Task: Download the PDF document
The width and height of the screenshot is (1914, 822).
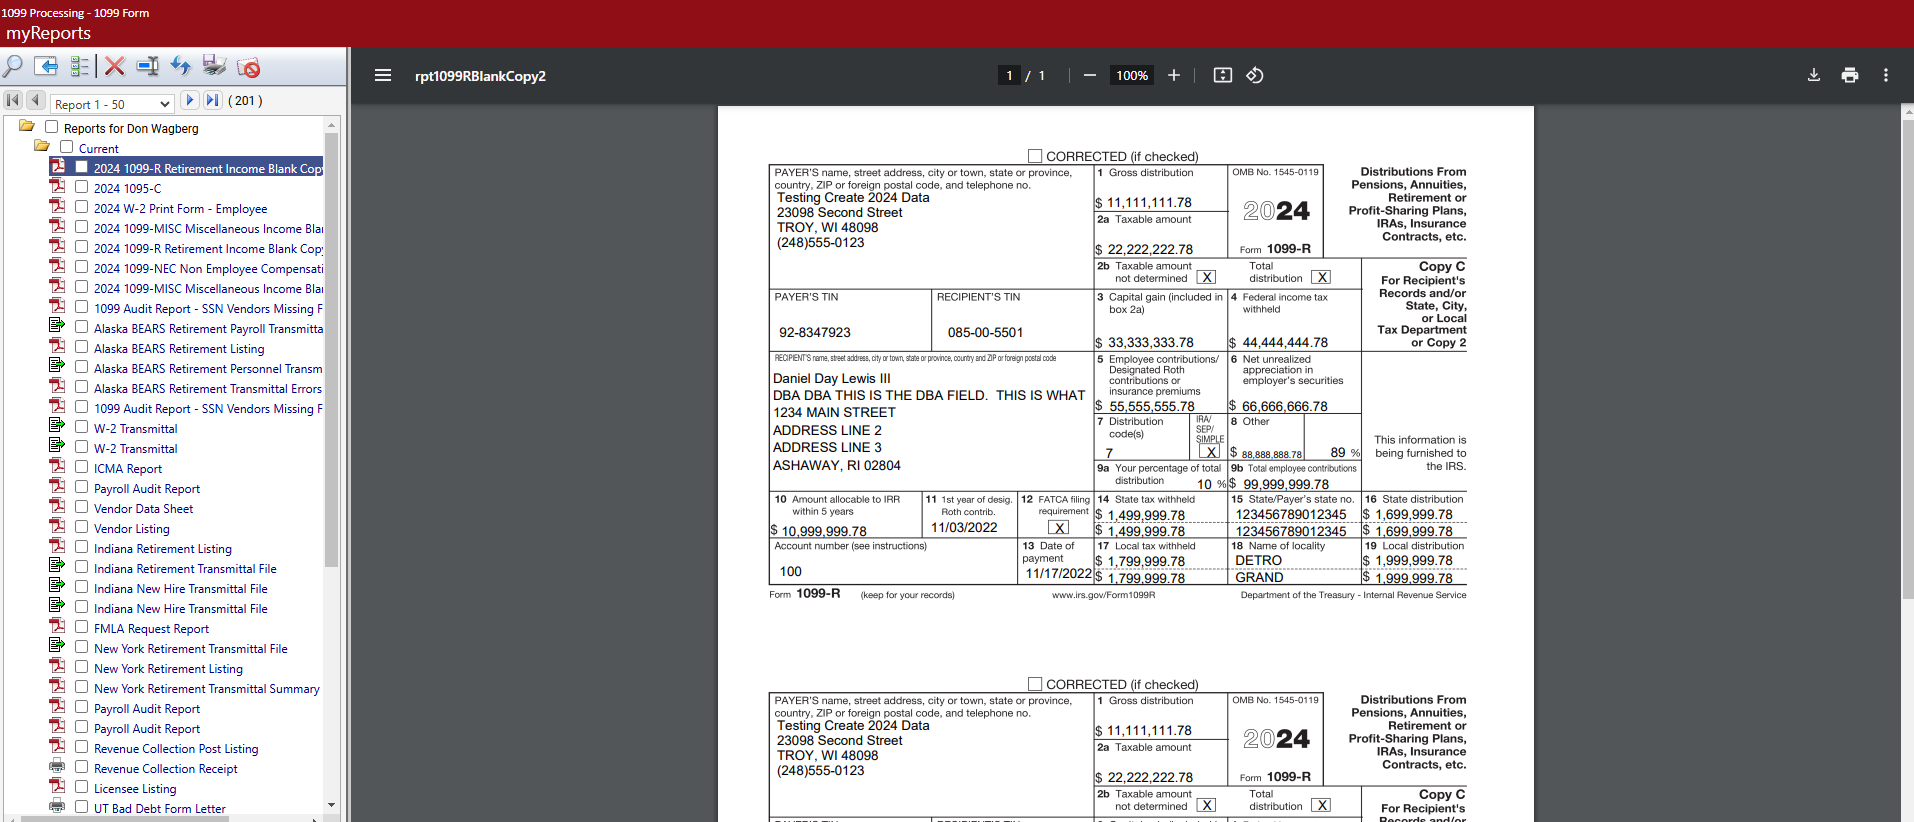Action: coord(1814,75)
